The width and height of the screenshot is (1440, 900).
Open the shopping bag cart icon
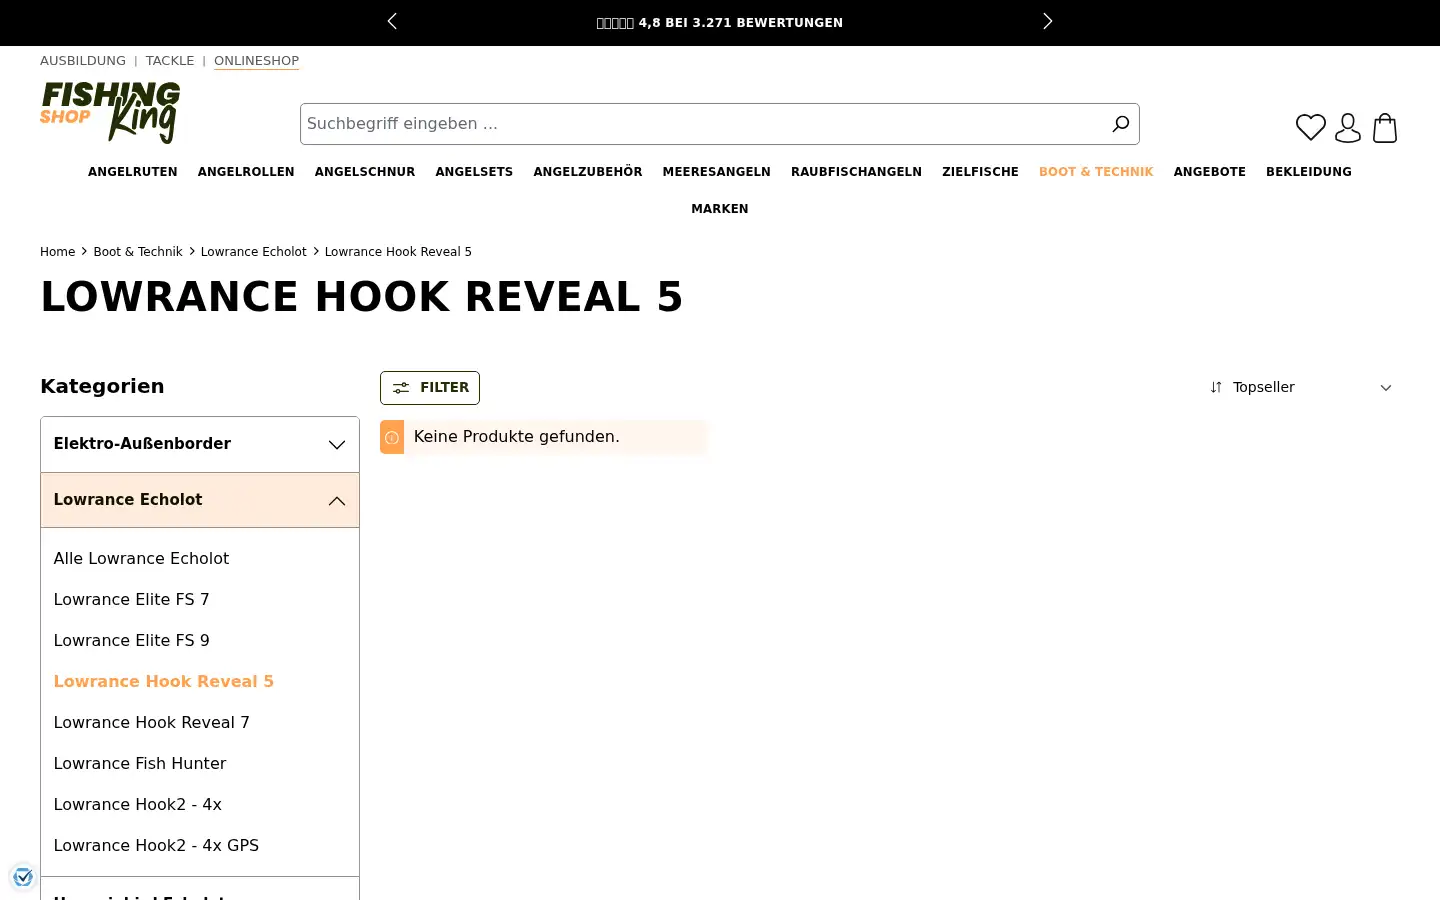pyautogui.click(x=1385, y=128)
